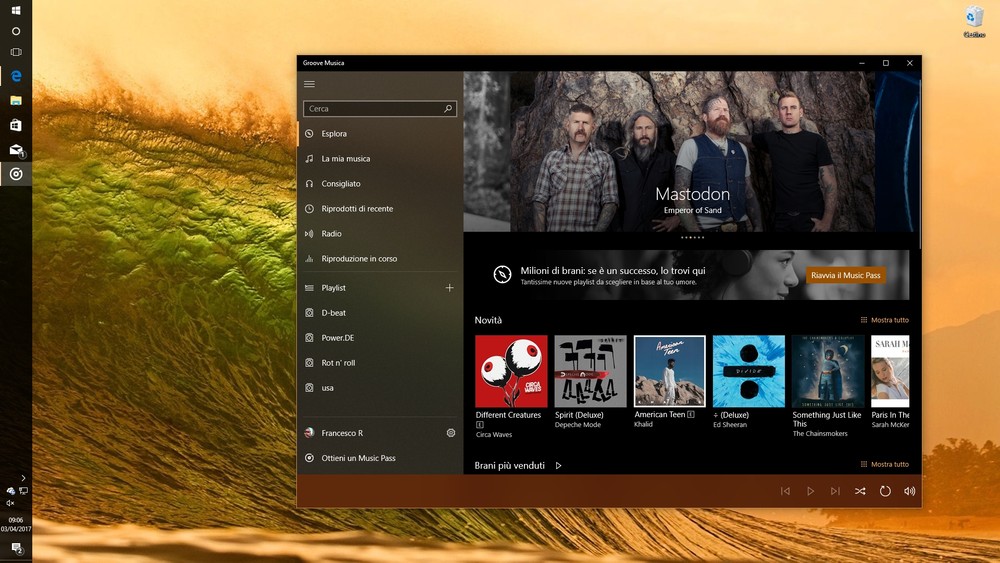
Task: Open Task View on taskbar
Action: tap(16, 52)
